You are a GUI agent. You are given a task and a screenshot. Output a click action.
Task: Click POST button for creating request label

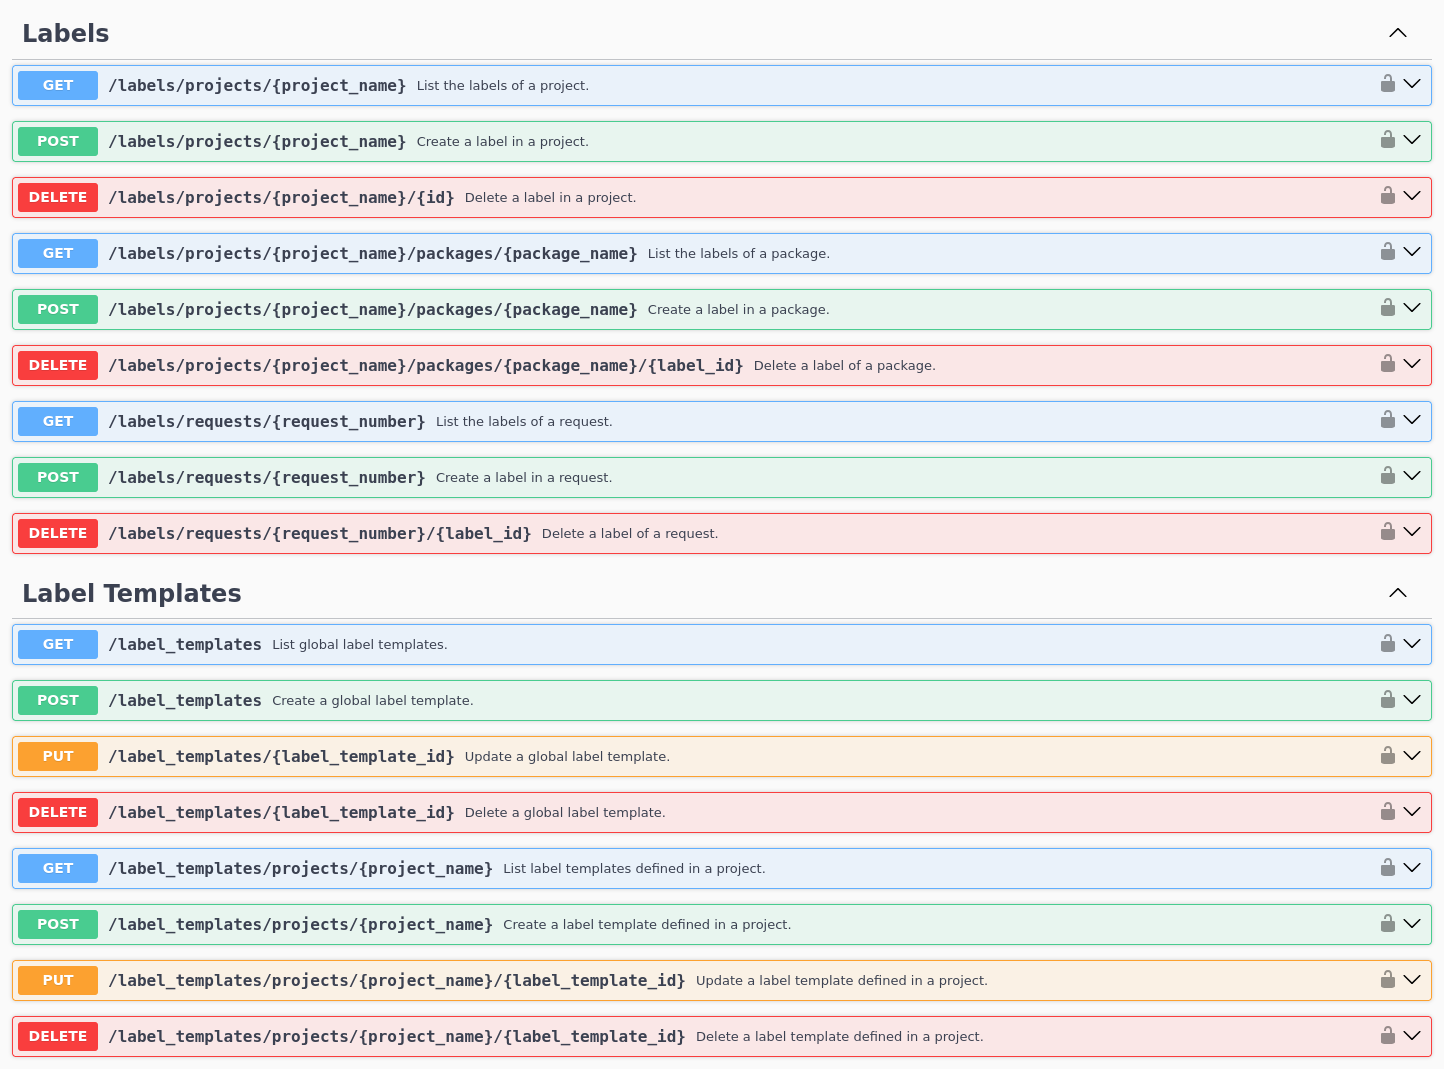click(x=58, y=477)
